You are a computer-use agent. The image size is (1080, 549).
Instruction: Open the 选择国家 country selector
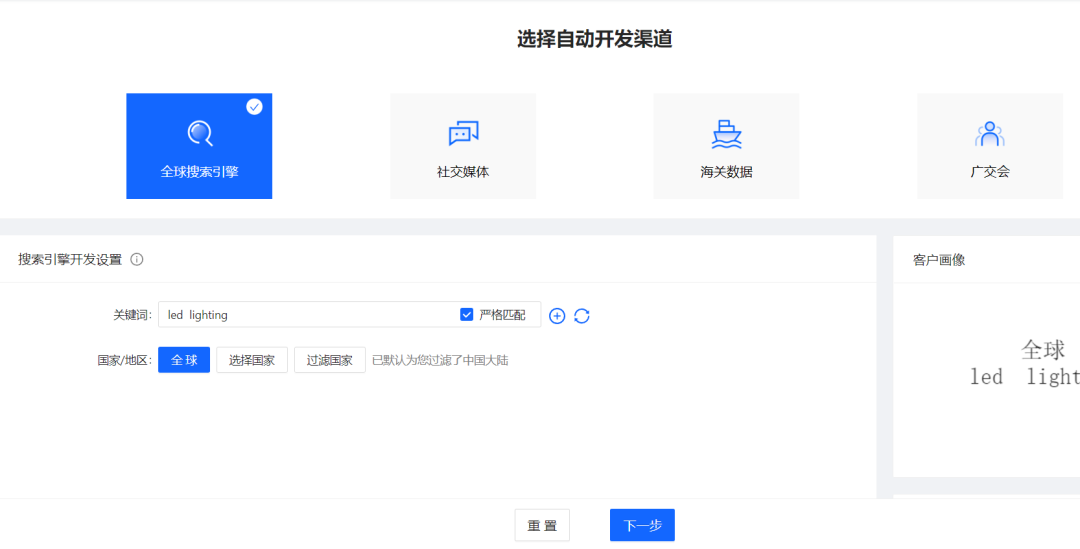tap(252, 360)
